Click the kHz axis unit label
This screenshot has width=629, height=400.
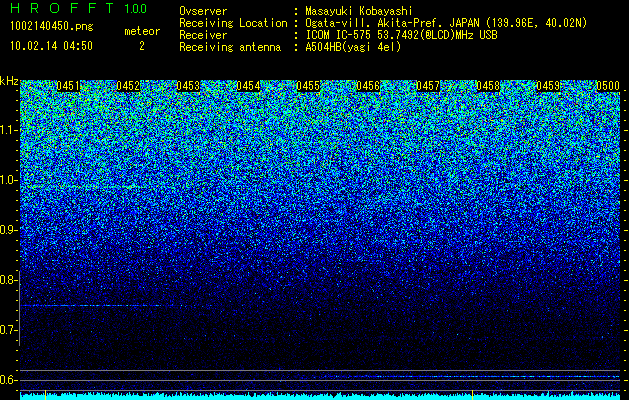click(9, 81)
